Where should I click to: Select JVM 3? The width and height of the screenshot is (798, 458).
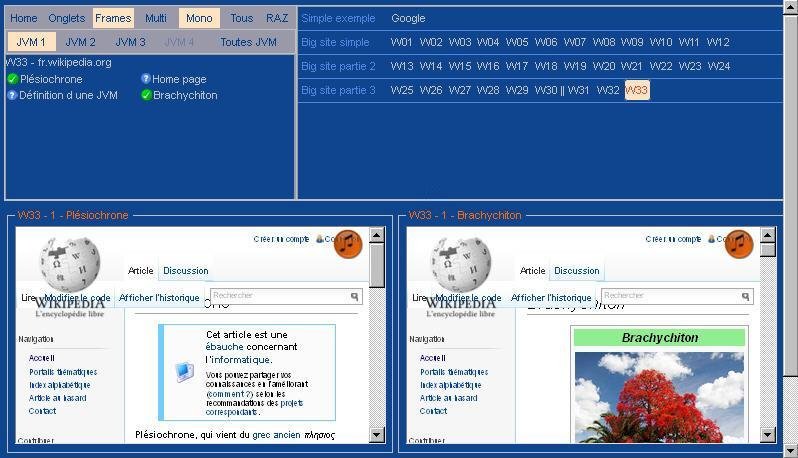pyautogui.click(x=130, y=42)
